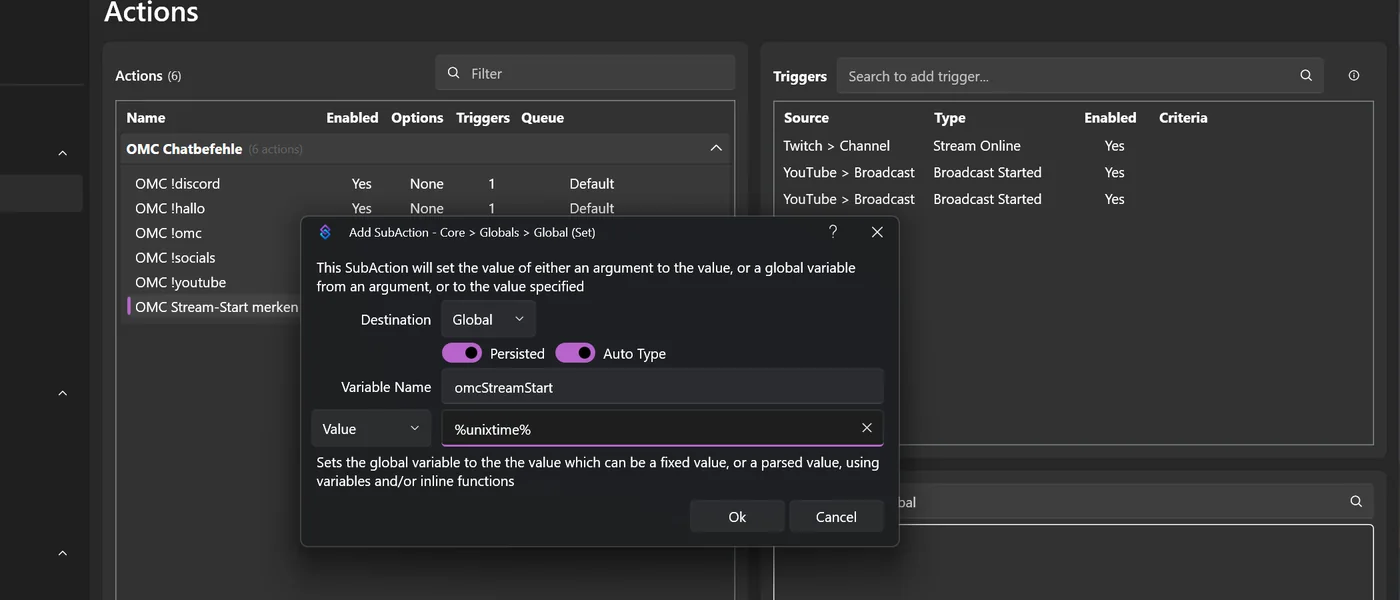Select the Stream Online trigger type
Viewport: 1400px width, 600px height.
(x=977, y=146)
